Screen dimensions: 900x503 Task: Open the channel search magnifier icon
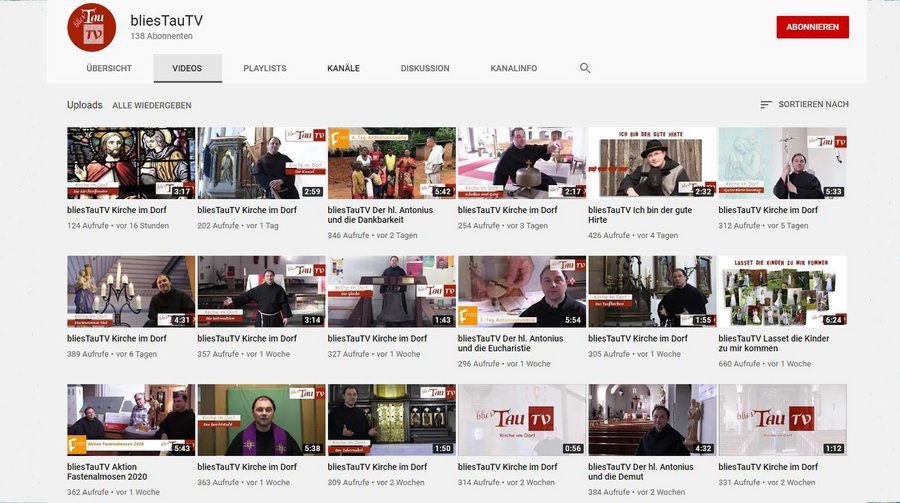585,68
